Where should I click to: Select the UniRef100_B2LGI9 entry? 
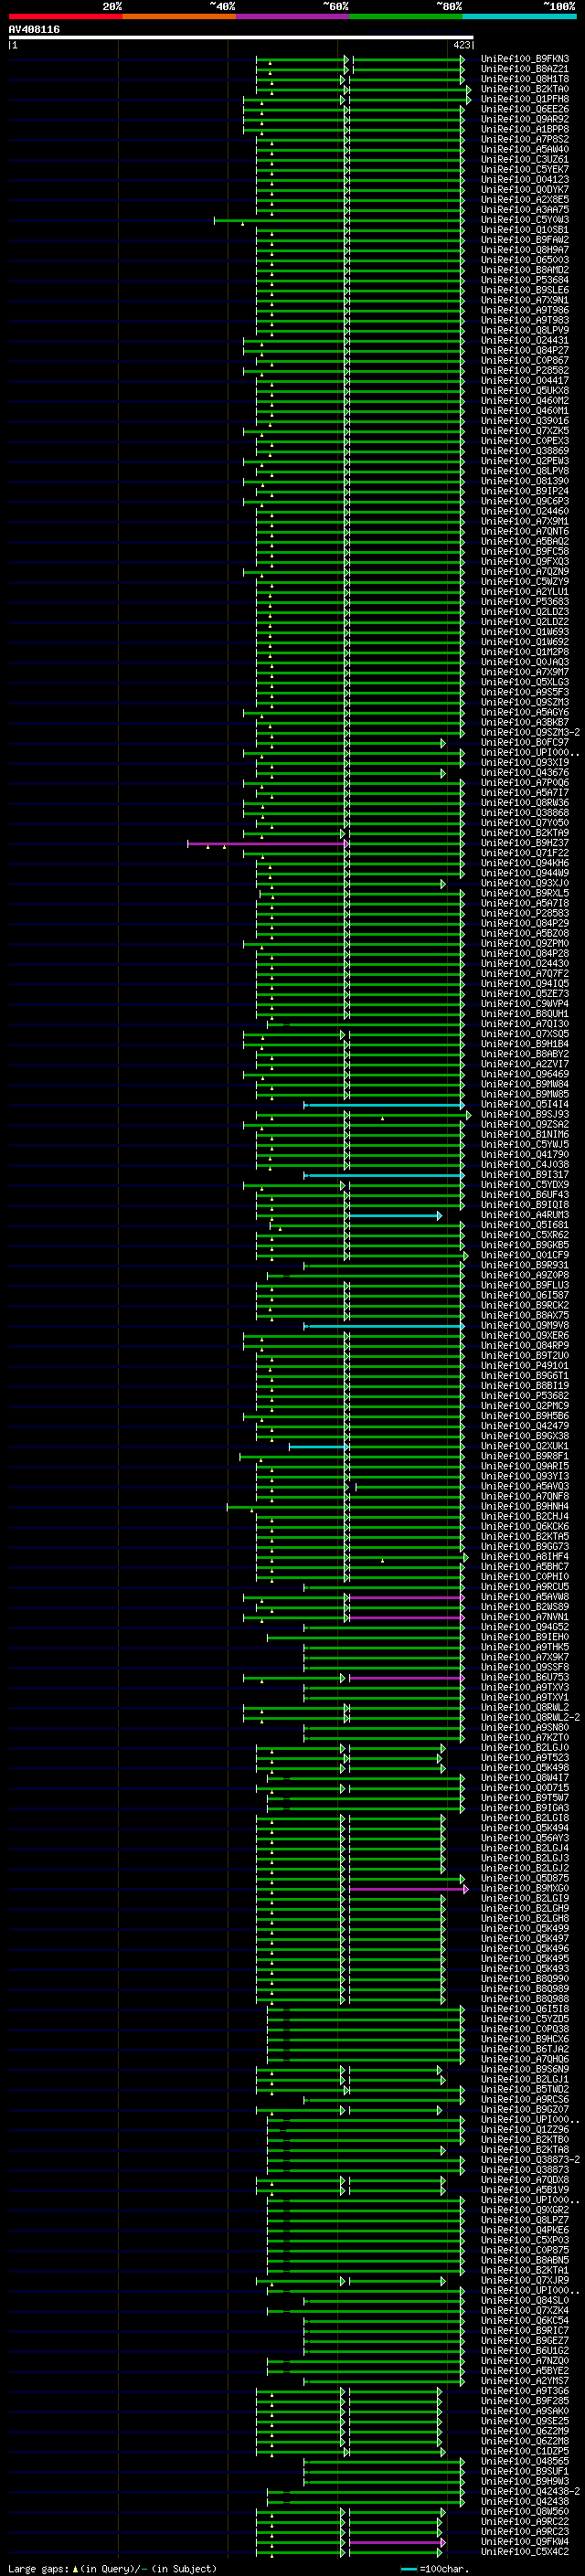tap(525, 1898)
